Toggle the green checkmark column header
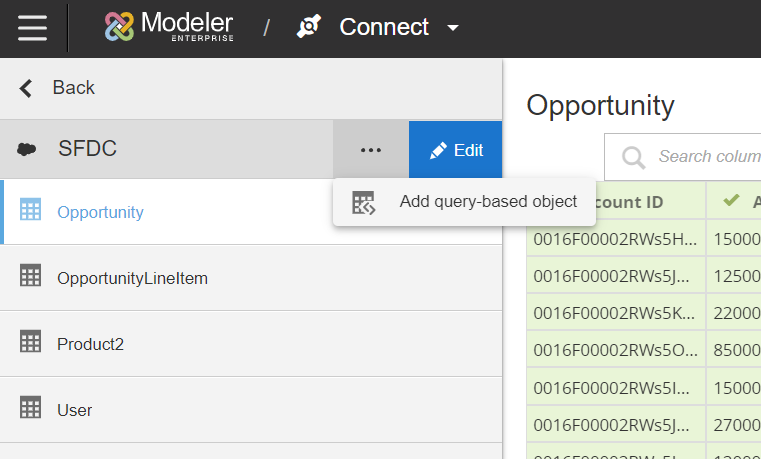Image resolution: width=761 pixels, height=459 pixels. tap(731, 202)
